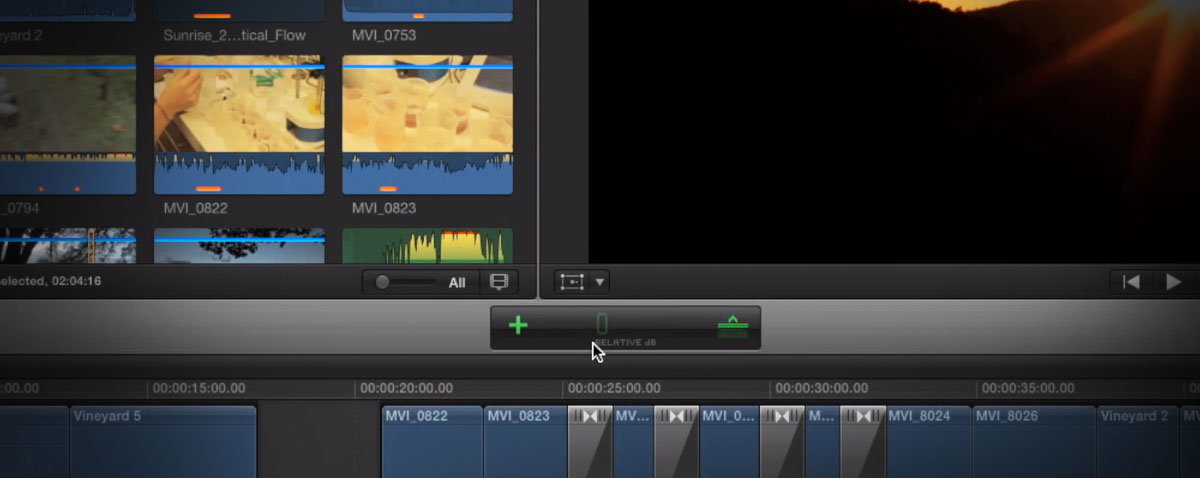Click the green plus icon in the dashboard
Image resolution: width=1200 pixels, height=478 pixels.
click(x=518, y=325)
